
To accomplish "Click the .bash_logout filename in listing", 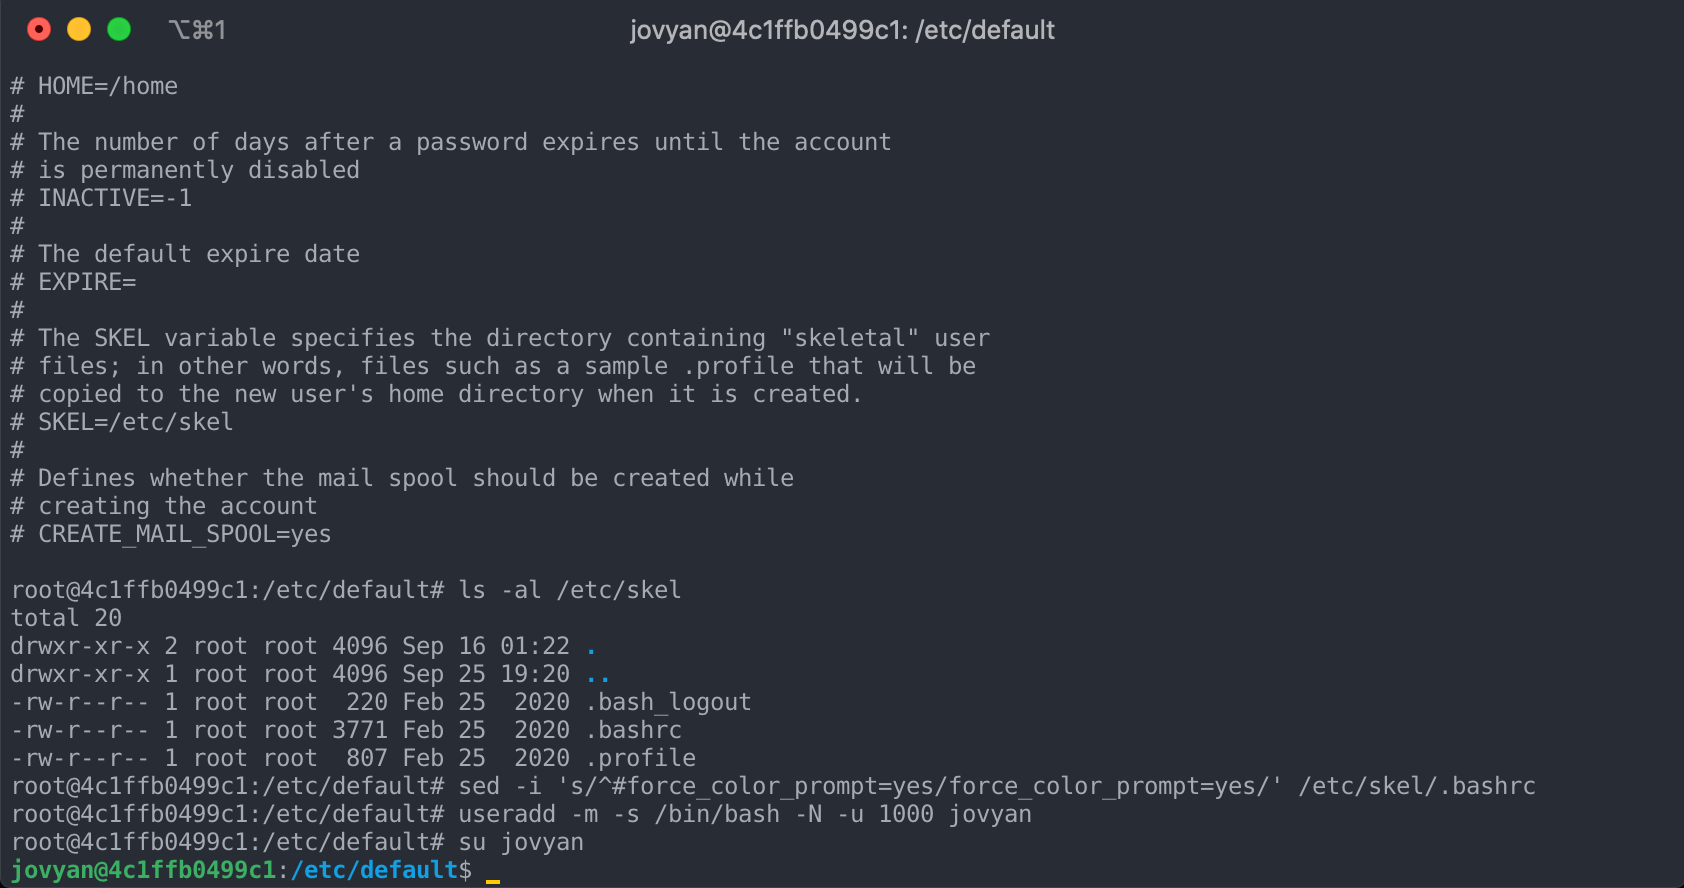I will tap(668, 702).
